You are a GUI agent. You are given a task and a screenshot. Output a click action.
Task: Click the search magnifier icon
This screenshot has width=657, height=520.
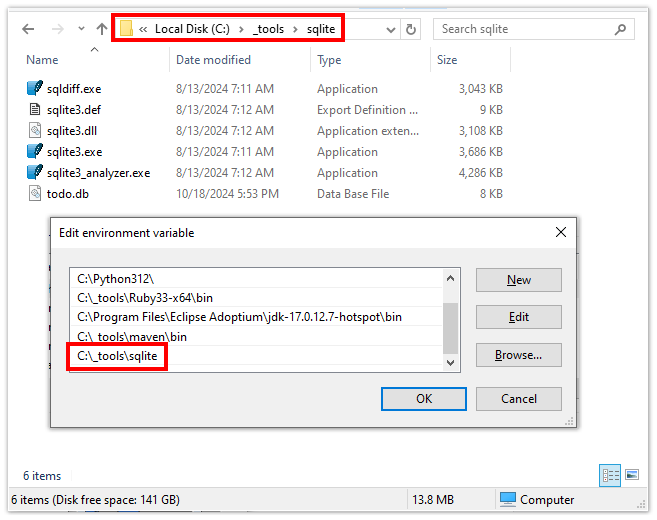pyautogui.click(x=623, y=29)
